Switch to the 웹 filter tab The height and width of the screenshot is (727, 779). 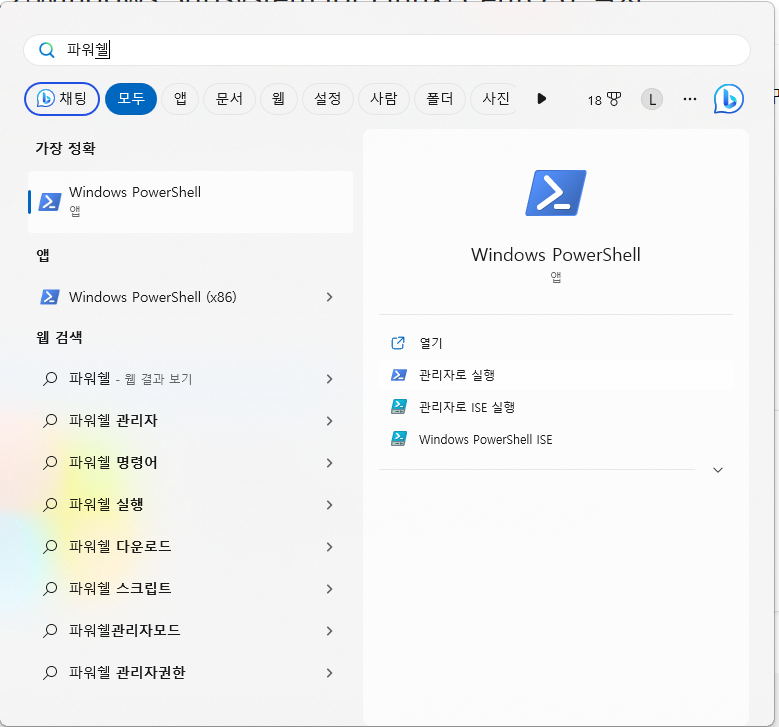(x=278, y=99)
